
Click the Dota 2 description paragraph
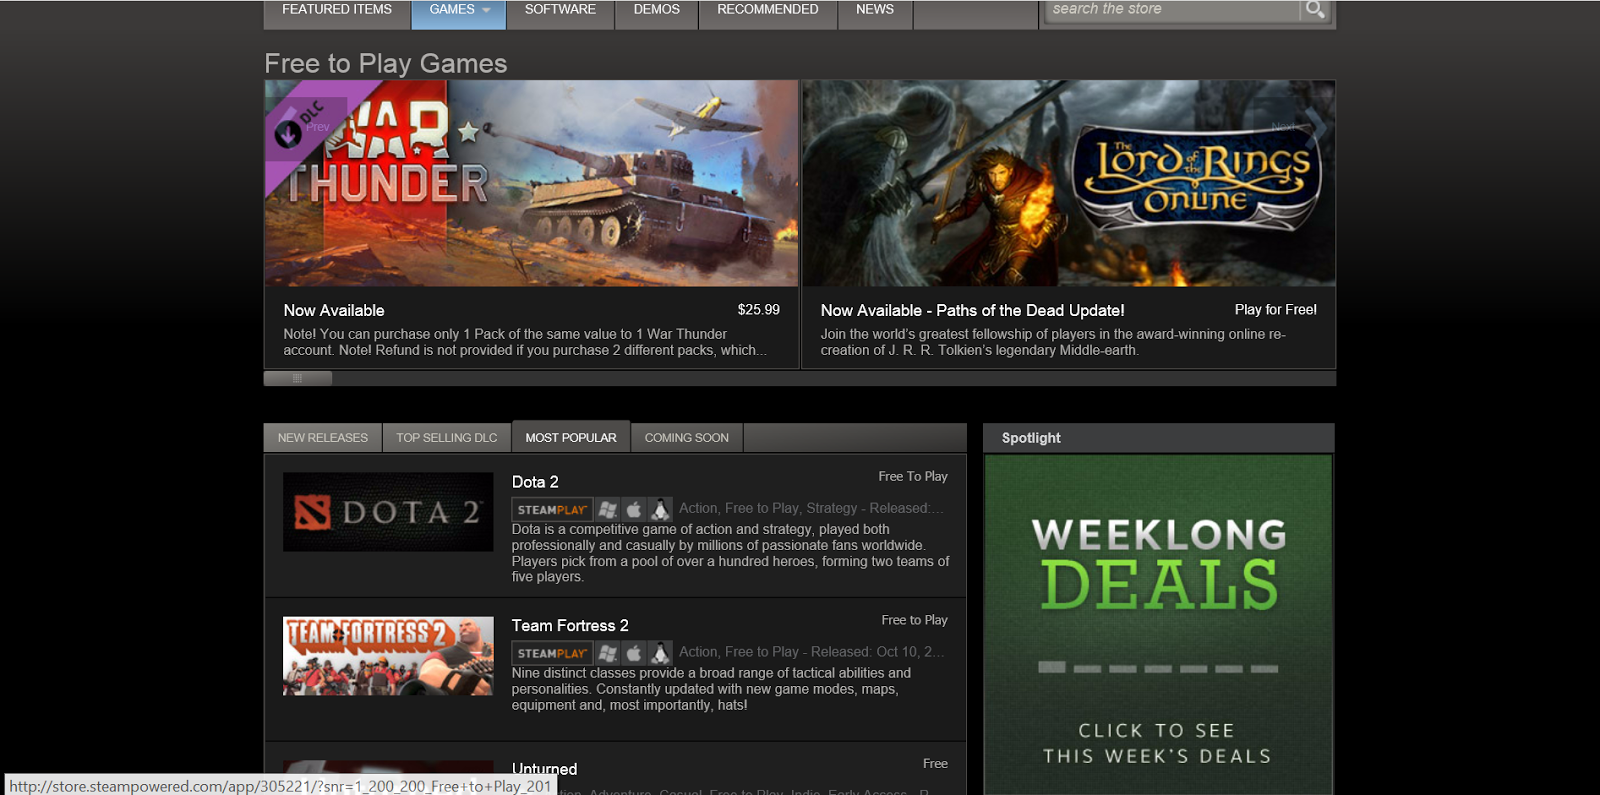730,553
